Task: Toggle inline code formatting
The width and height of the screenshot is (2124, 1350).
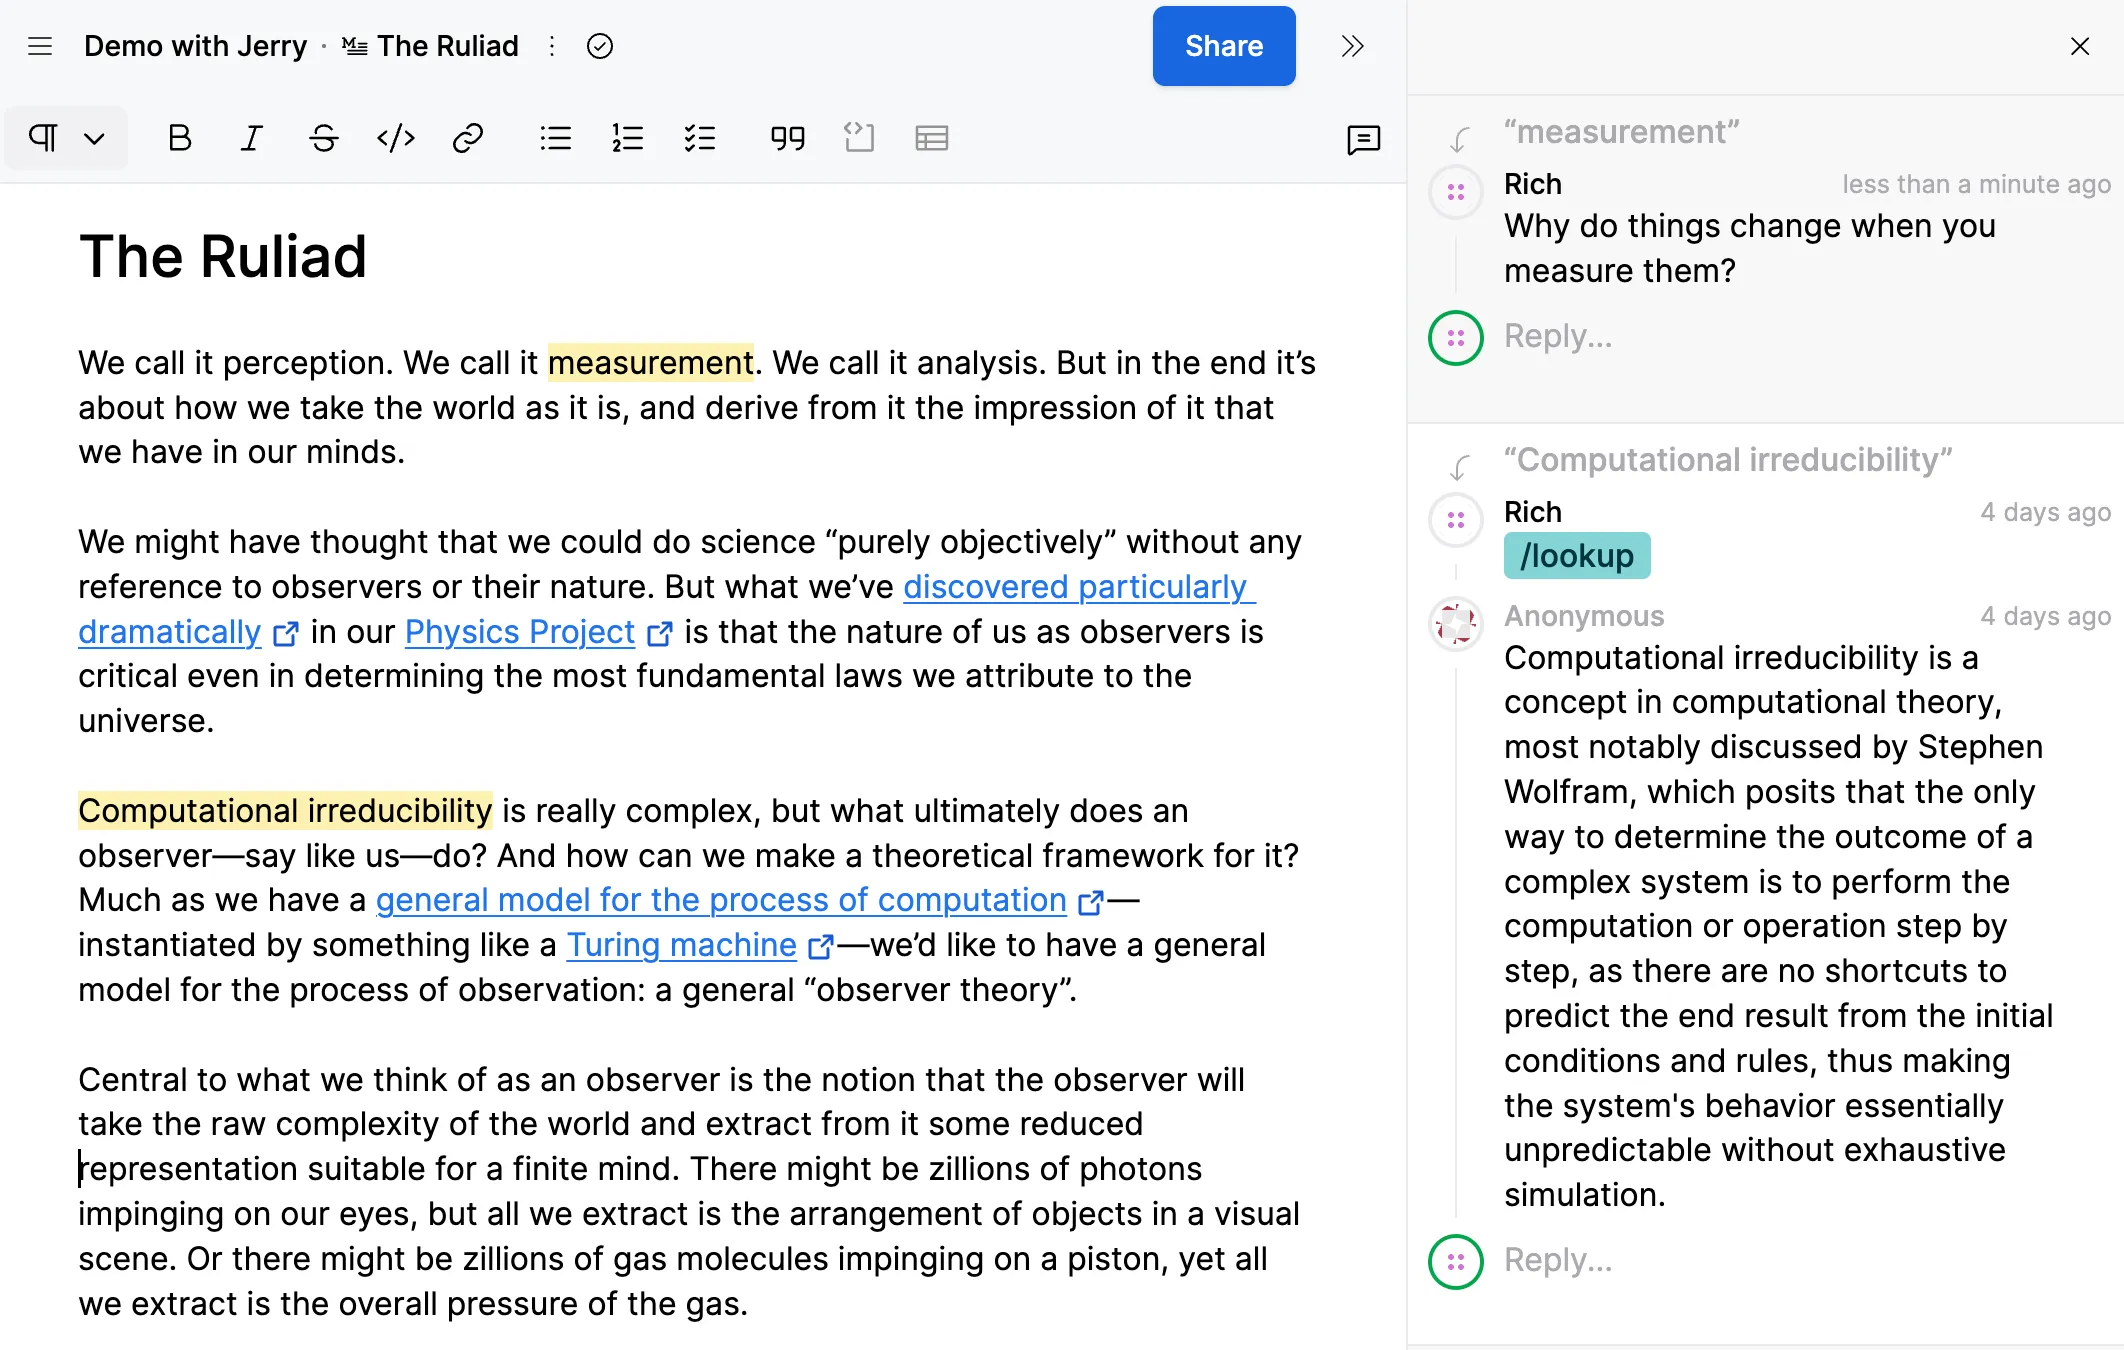Action: tap(396, 138)
